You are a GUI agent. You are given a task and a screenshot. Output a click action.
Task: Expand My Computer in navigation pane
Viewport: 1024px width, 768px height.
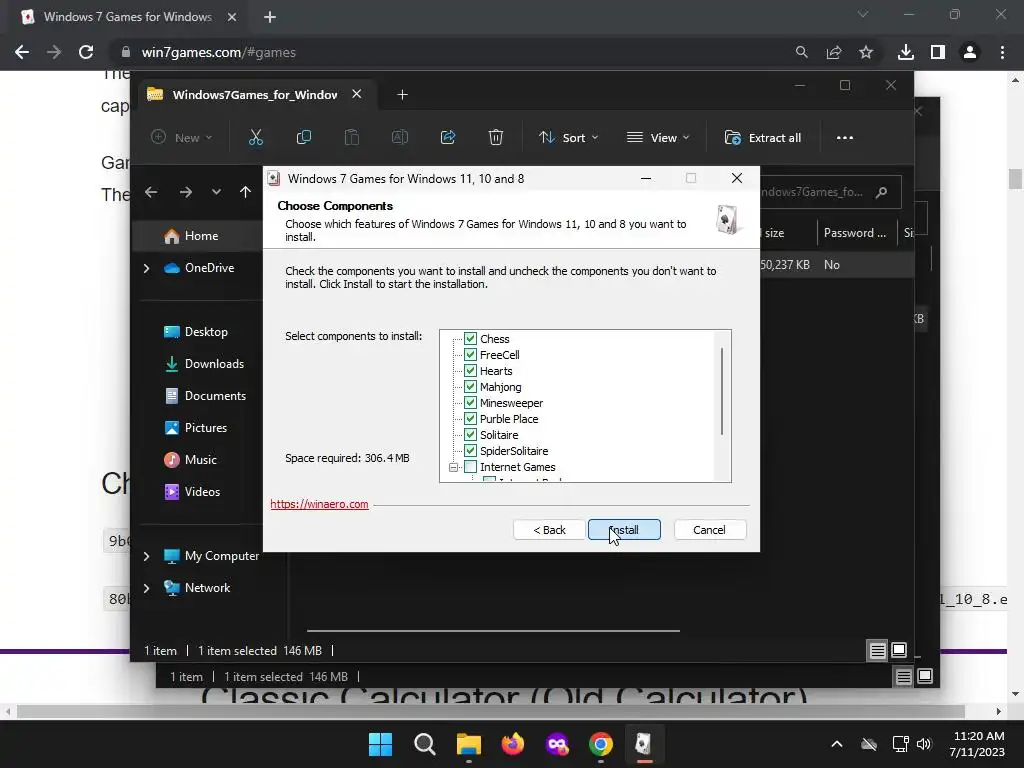146,556
